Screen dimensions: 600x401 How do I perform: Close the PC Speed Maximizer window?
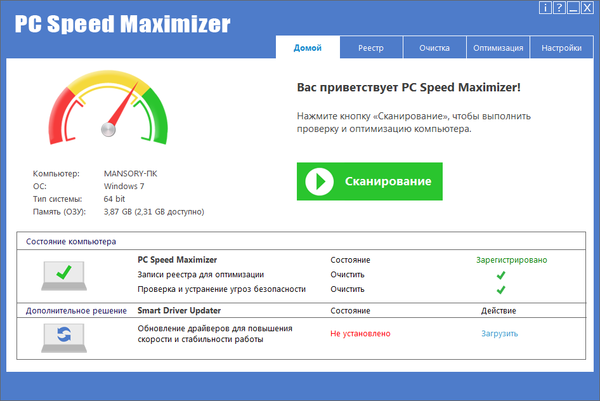coord(587,7)
